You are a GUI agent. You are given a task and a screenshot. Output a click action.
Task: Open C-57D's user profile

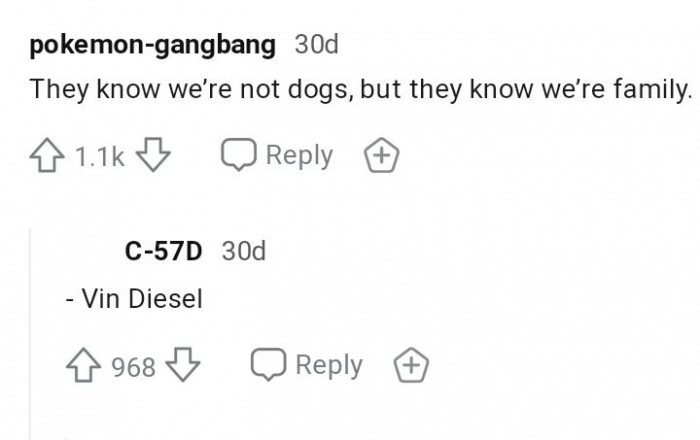click(163, 251)
